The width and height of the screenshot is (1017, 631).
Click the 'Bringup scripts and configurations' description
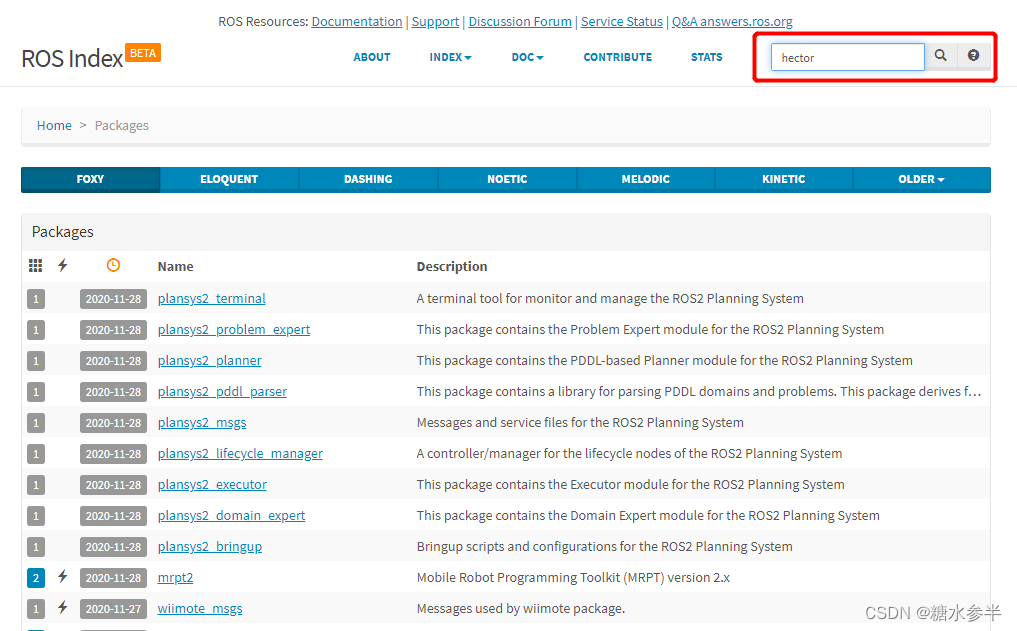point(604,547)
